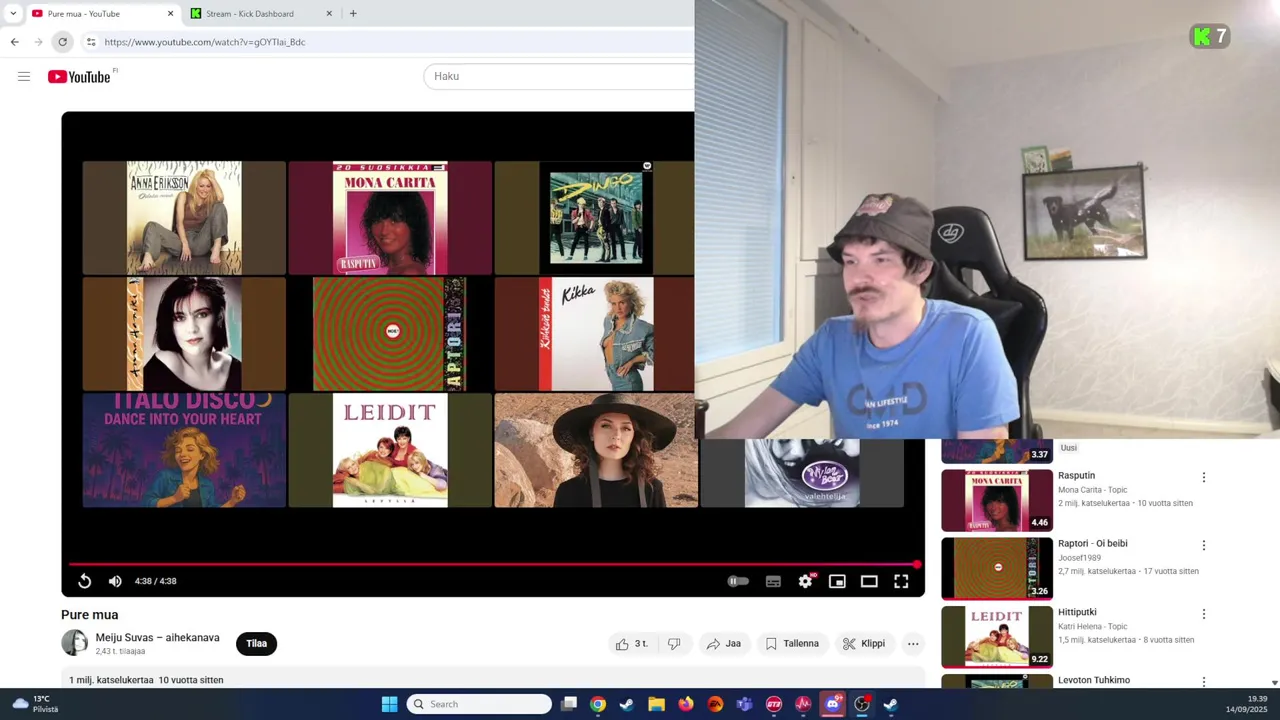Open OBS Studio from the taskbar
Screen dimensions: 1280x720
(x=861, y=704)
